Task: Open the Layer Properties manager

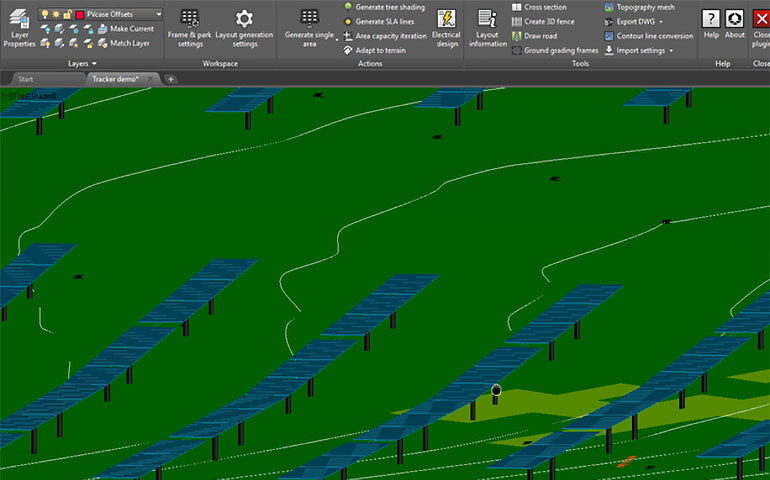Action: pos(19,28)
